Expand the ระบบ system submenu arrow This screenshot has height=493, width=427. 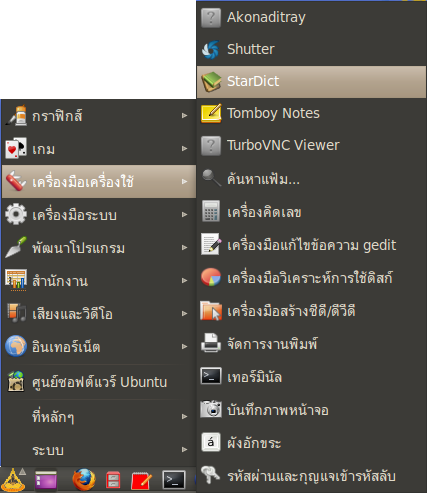[184, 449]
